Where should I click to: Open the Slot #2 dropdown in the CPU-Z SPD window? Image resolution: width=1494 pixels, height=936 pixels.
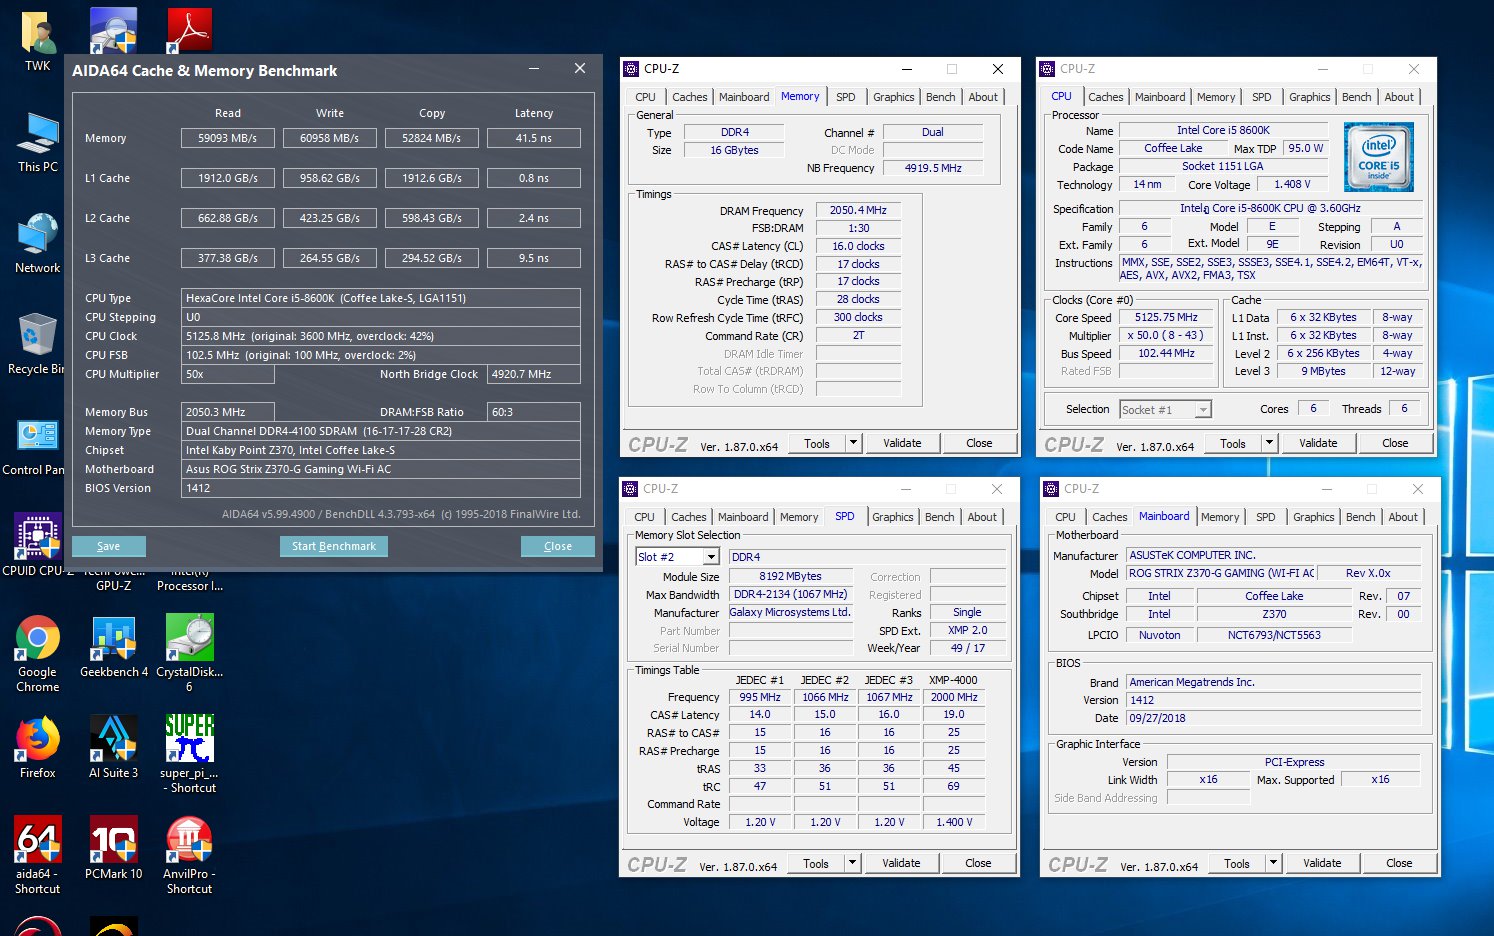[711, 557]
